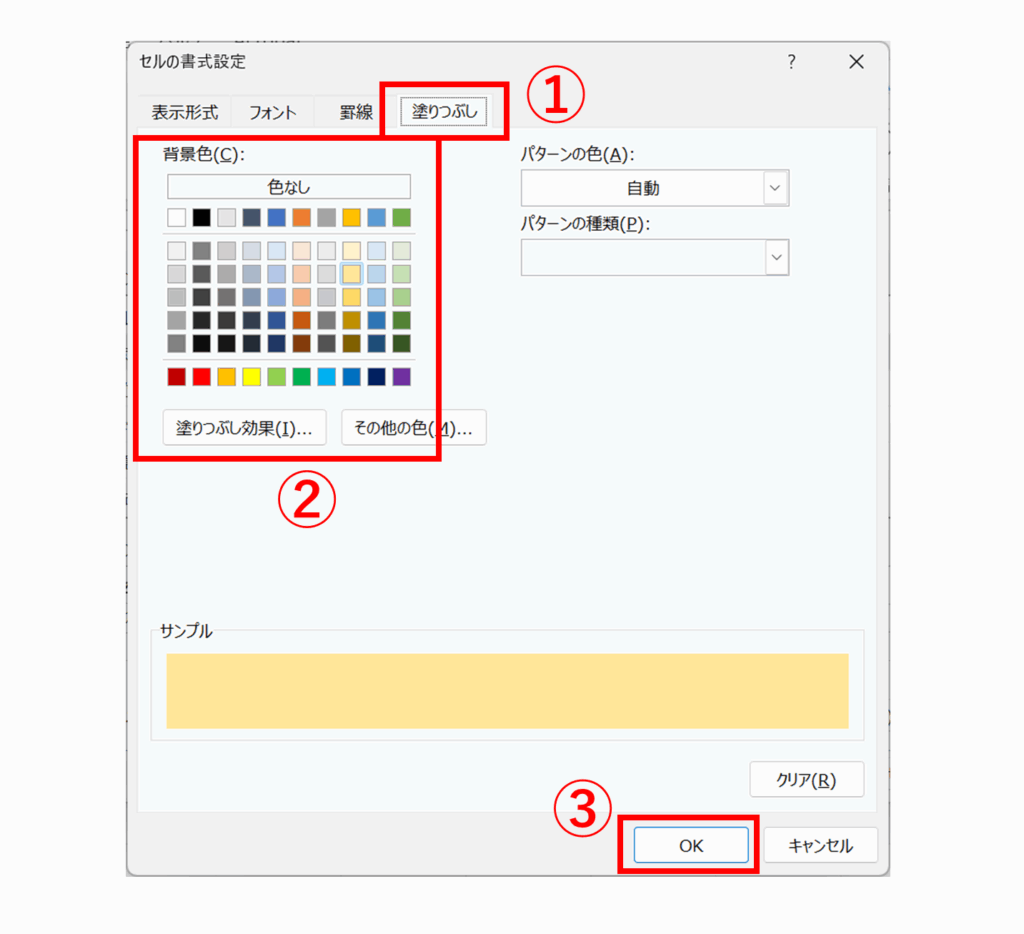Click the キャンセル button
Viewport: 1024px width, 934px height.
(x=820, y=845)
